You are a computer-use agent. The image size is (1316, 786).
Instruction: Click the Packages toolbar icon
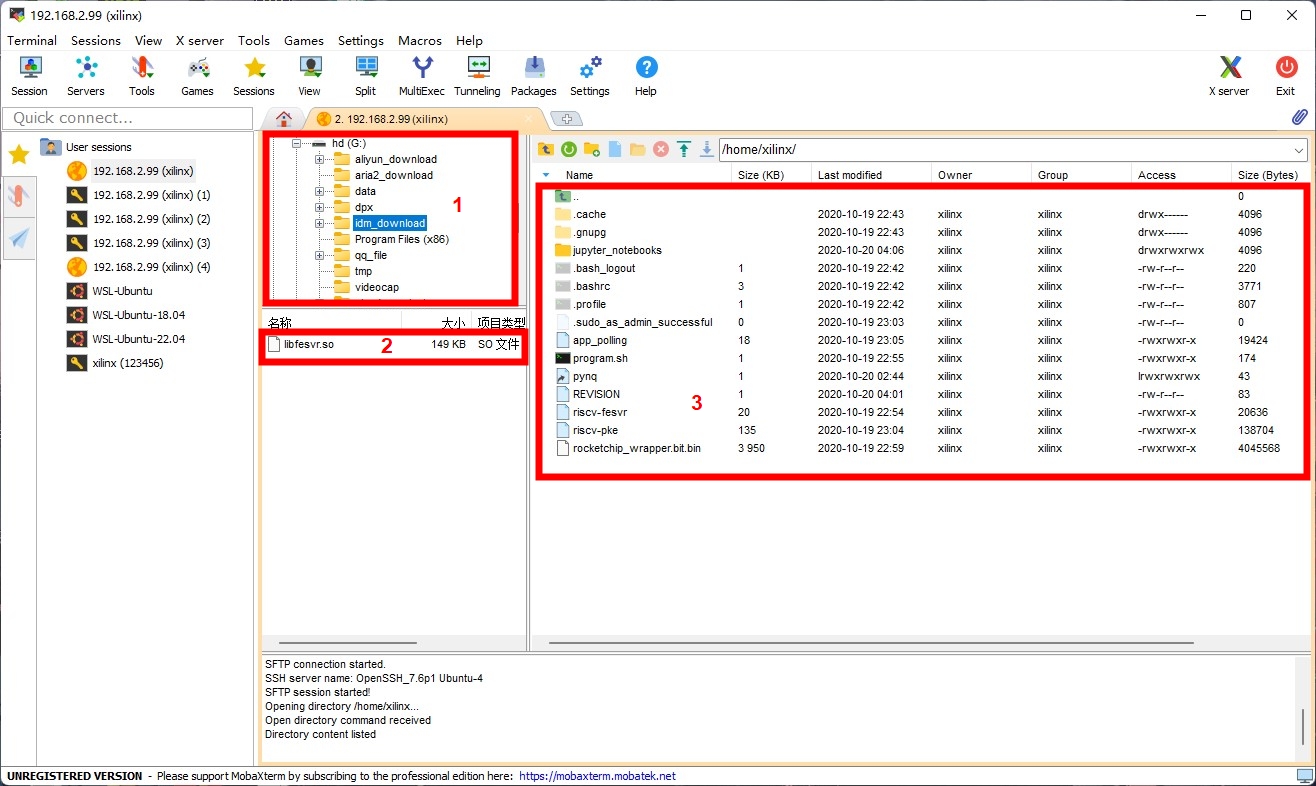coord(534,76)
